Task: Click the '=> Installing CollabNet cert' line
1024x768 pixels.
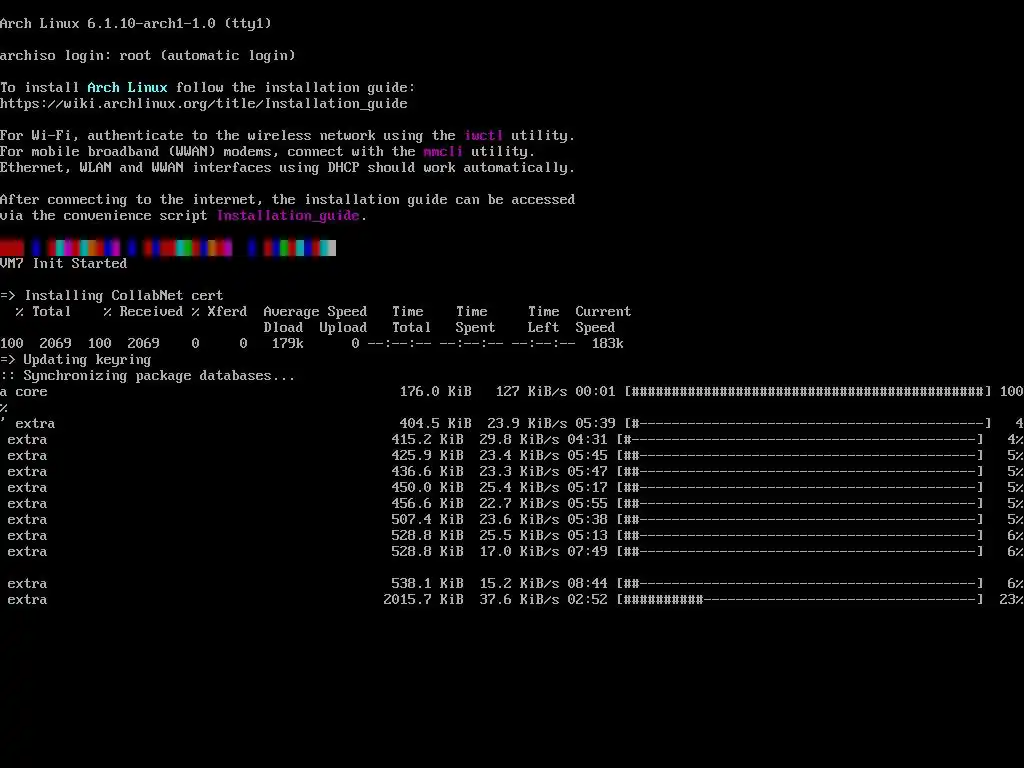Action: pyautogui.click(x=112, y=295)
